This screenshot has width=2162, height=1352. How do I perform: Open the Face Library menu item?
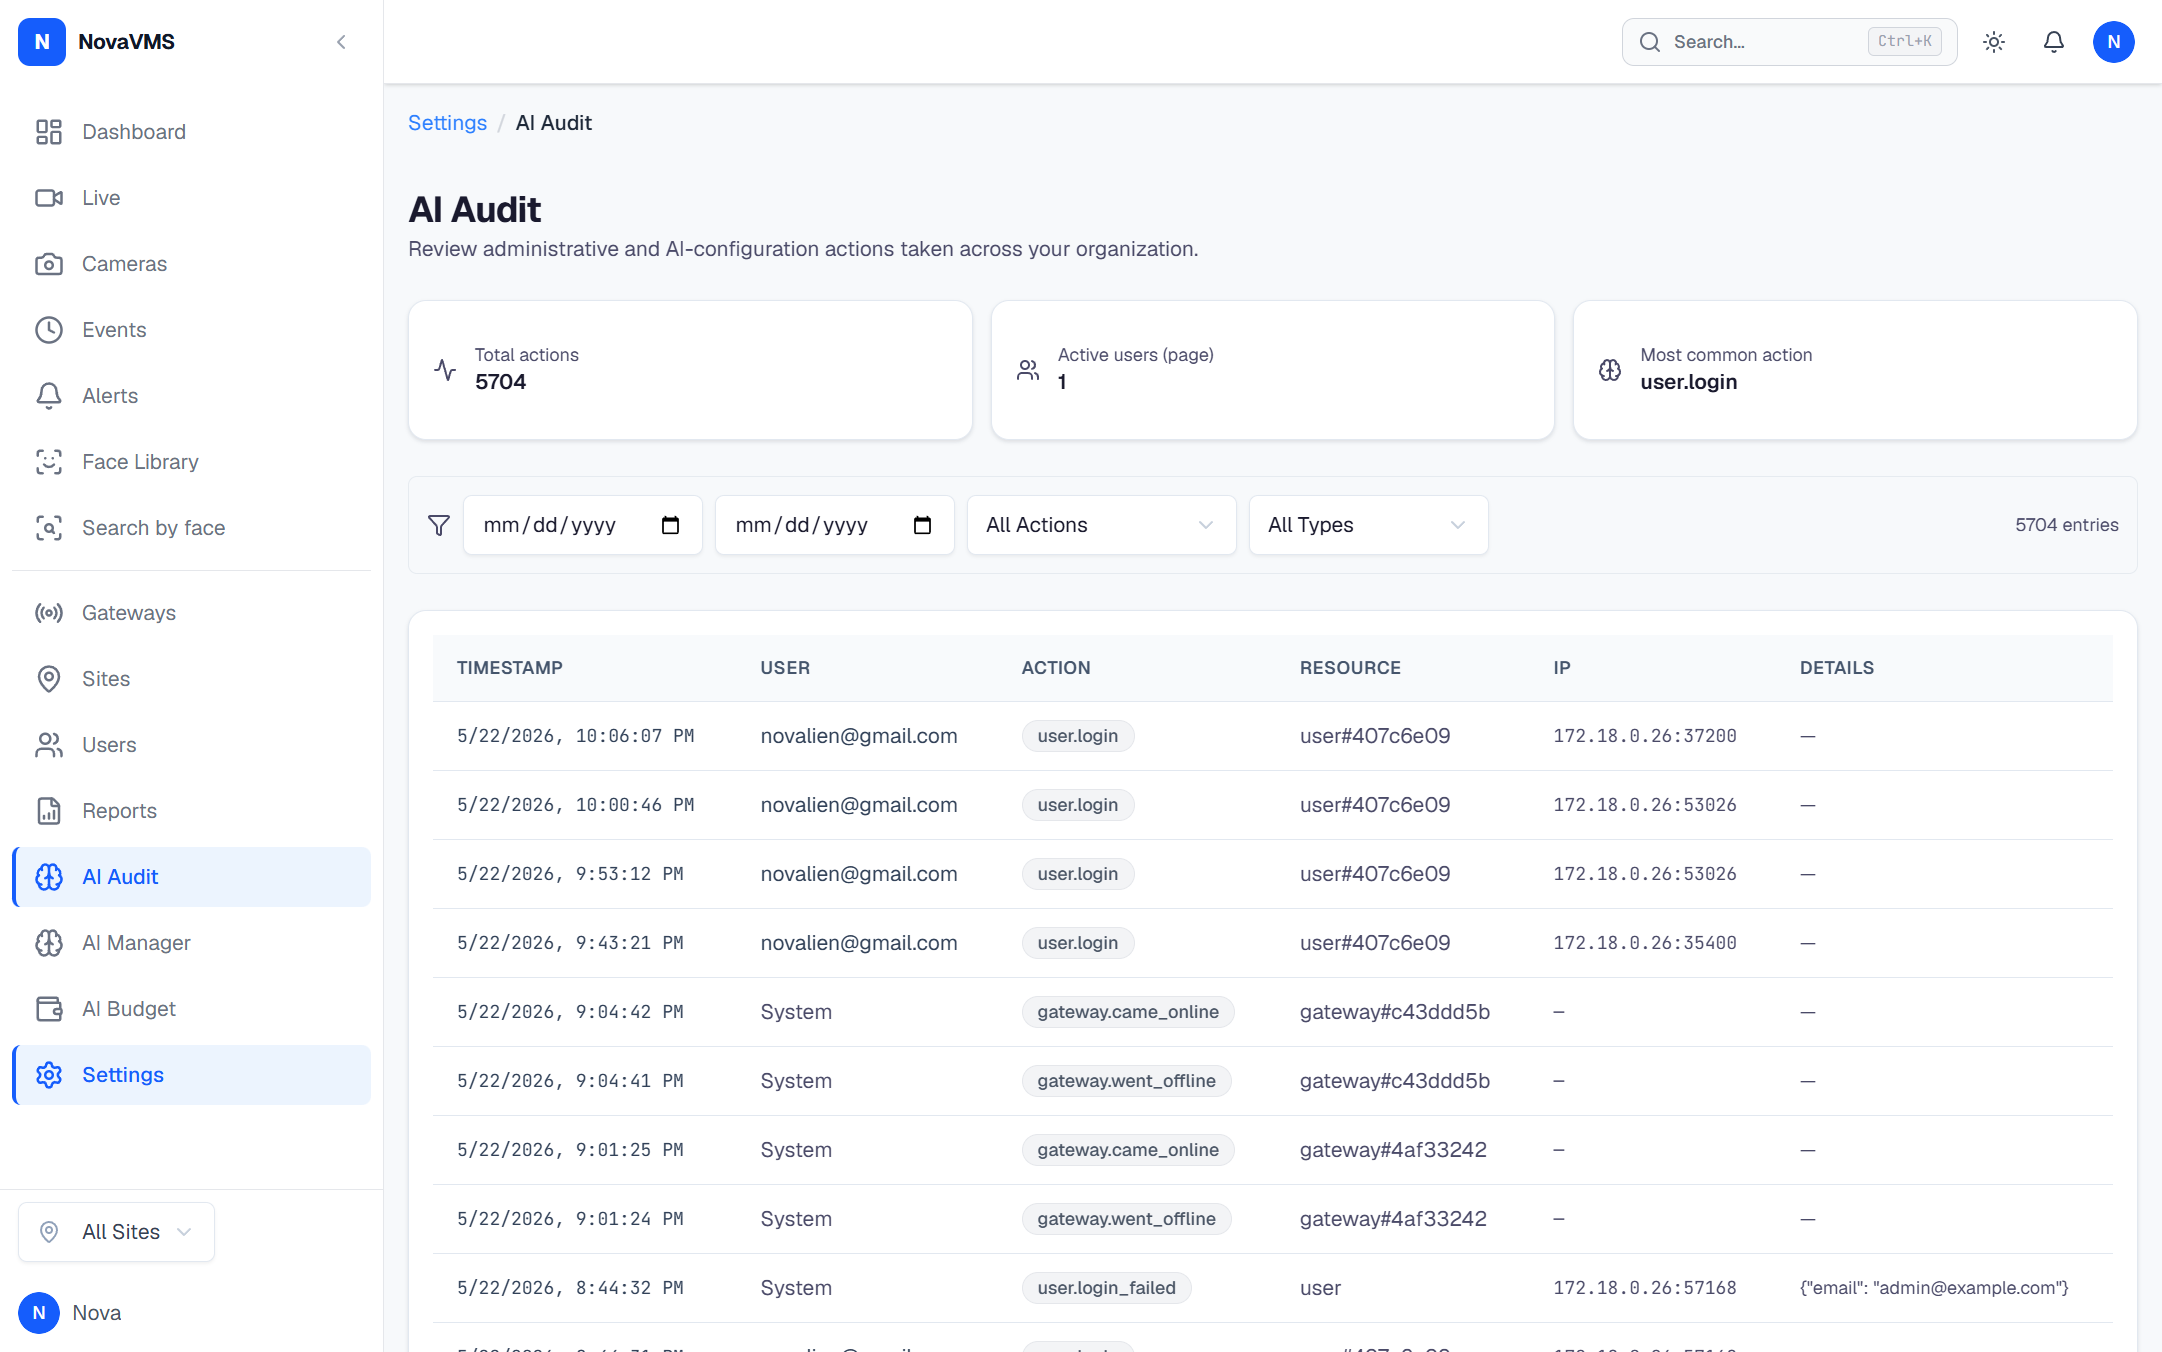click(x=191, y=462)
